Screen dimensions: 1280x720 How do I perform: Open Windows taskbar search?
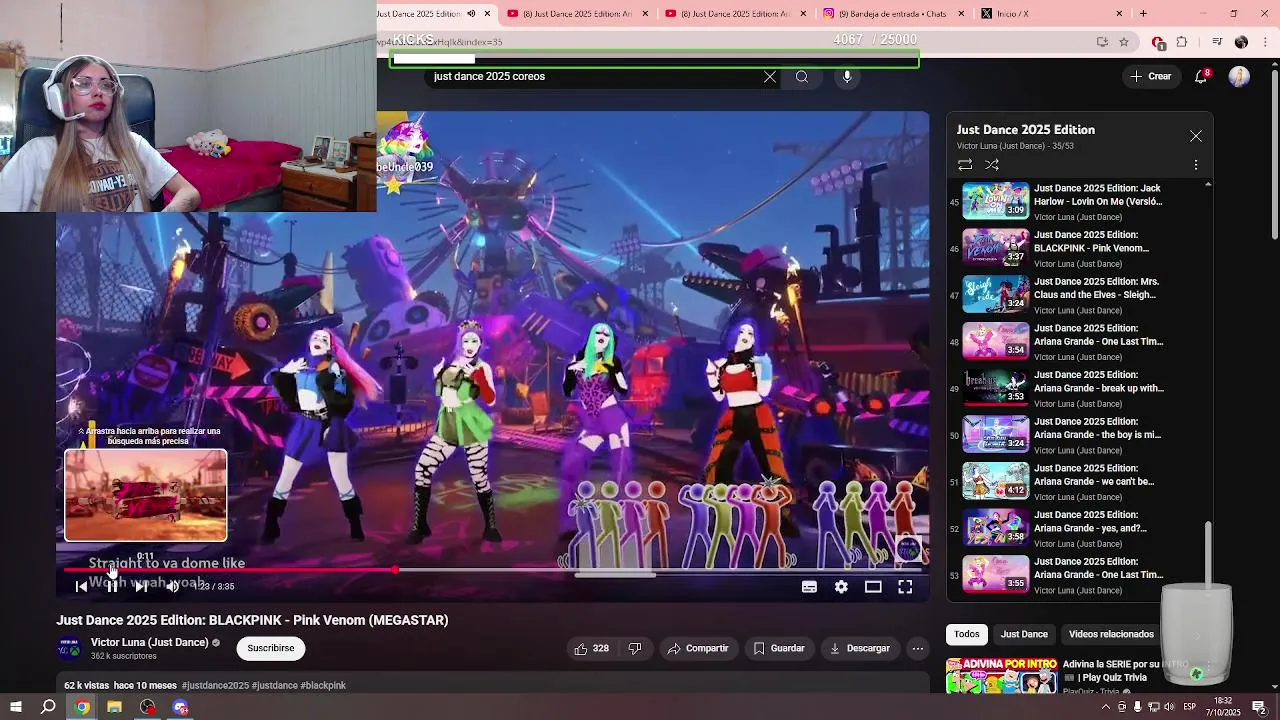click(x=48, y=707)
